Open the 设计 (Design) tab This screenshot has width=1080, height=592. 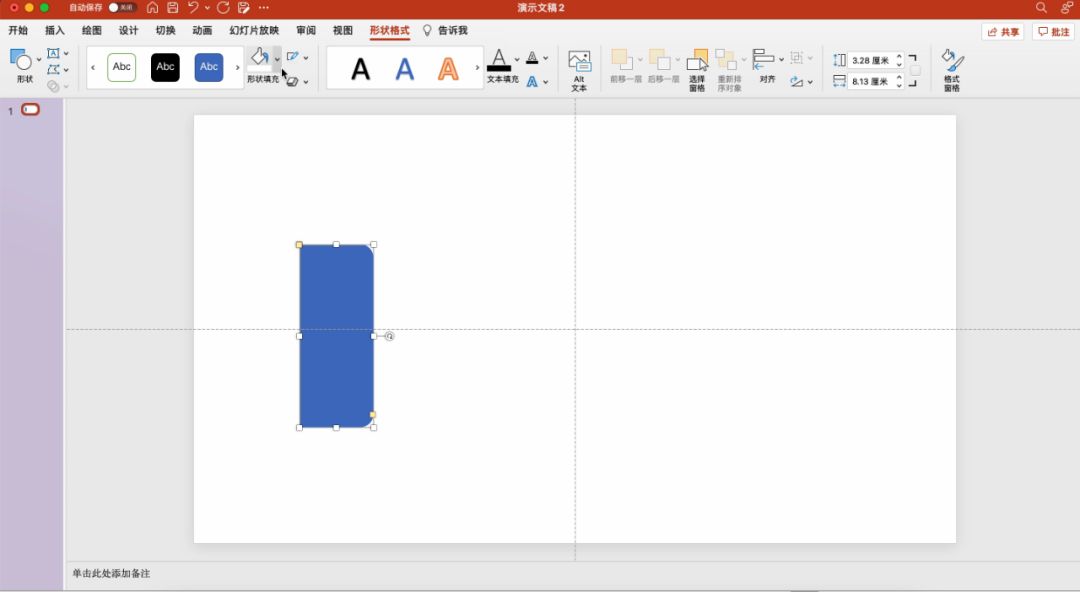click(x=128, y=30)
